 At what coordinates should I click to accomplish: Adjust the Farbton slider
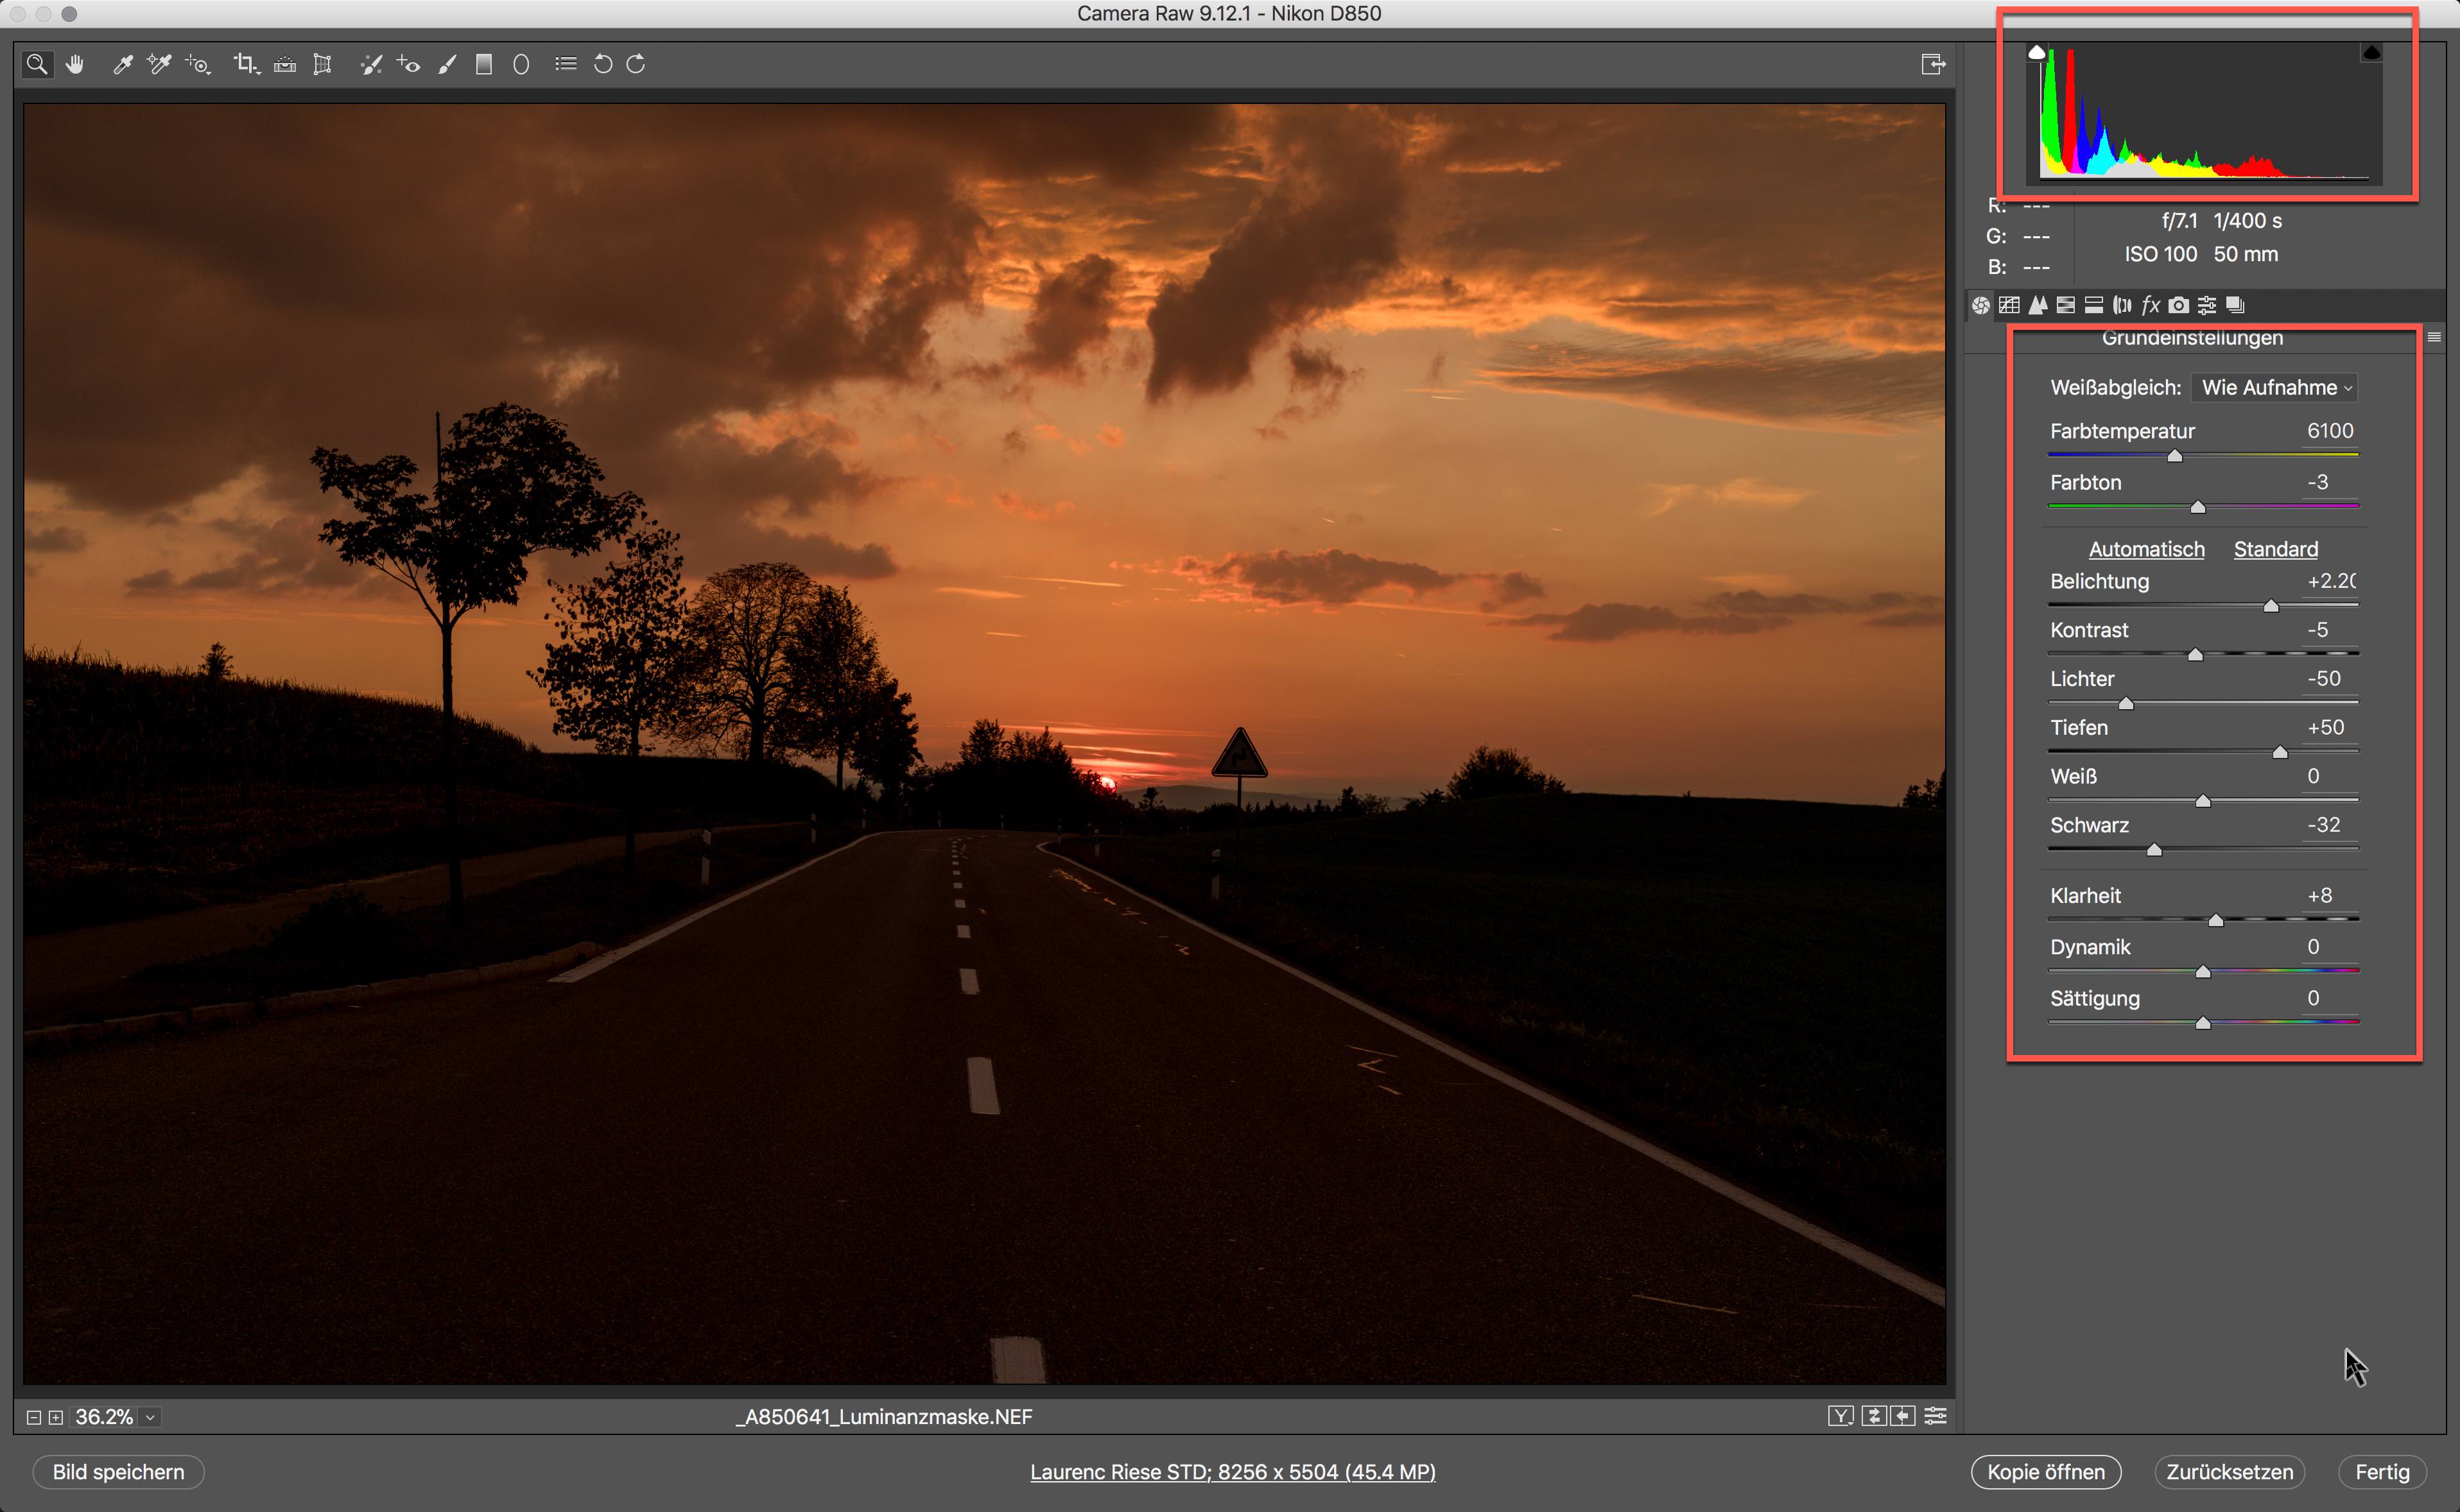[x=2198, y=507]
